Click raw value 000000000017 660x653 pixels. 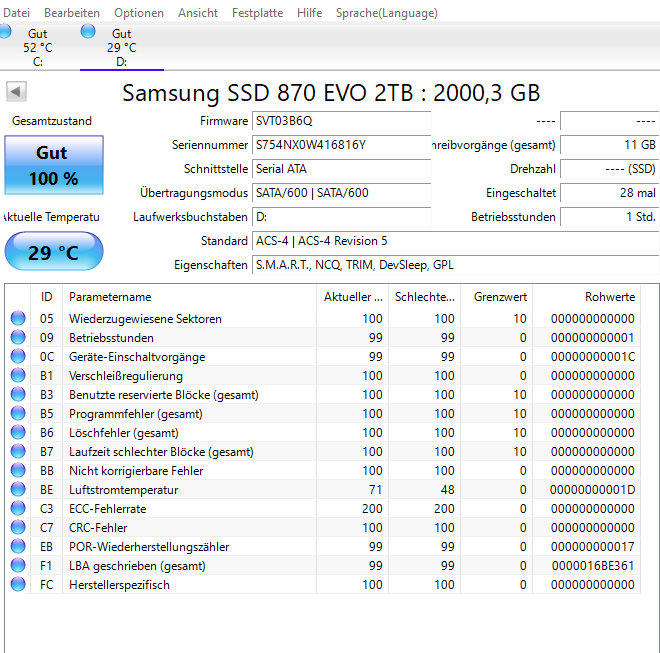(593, 546)
